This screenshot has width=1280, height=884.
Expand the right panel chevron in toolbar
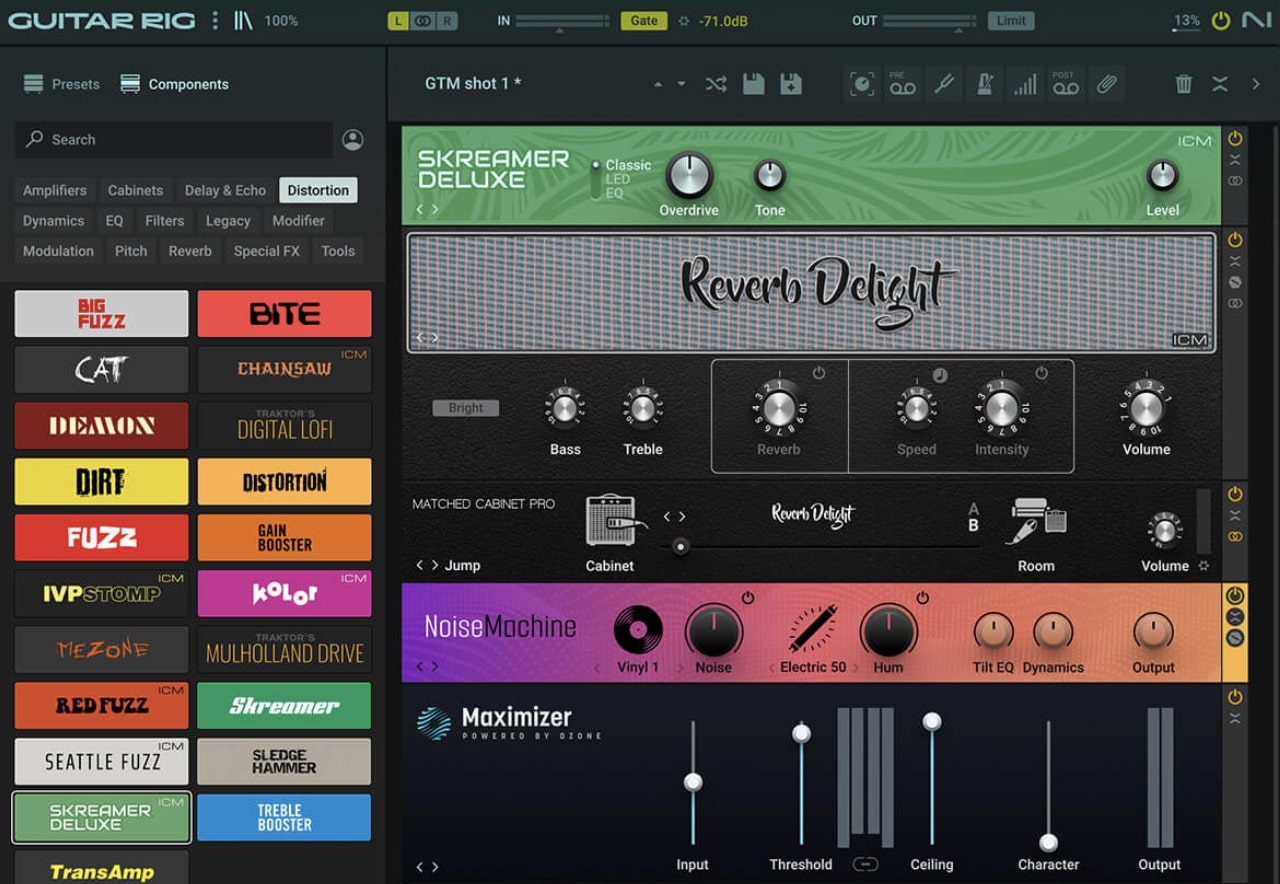(x=1256, y=84)
